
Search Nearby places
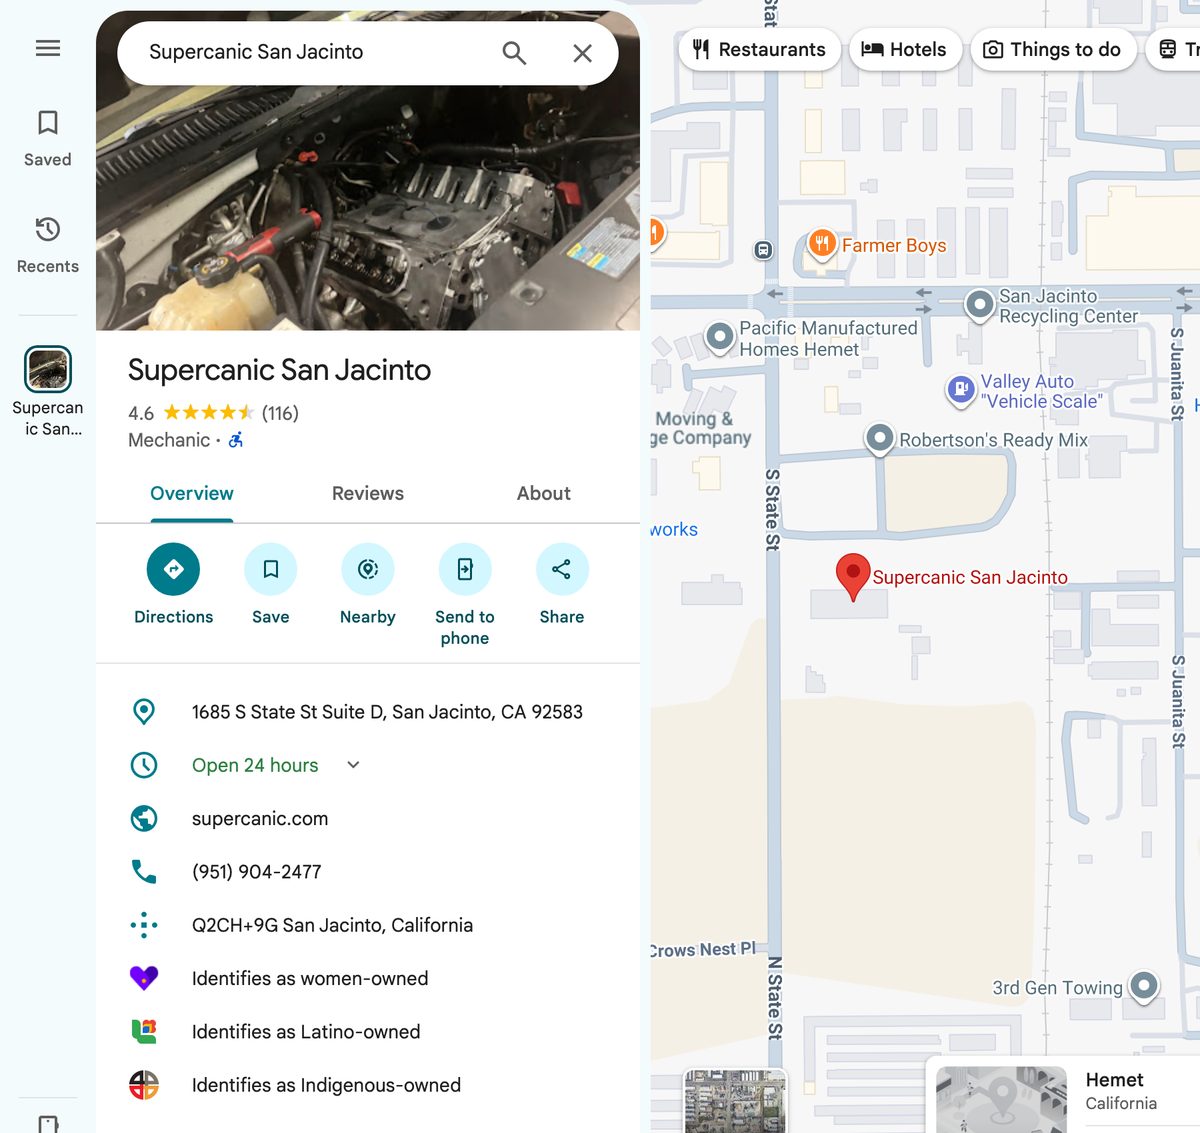368,585
